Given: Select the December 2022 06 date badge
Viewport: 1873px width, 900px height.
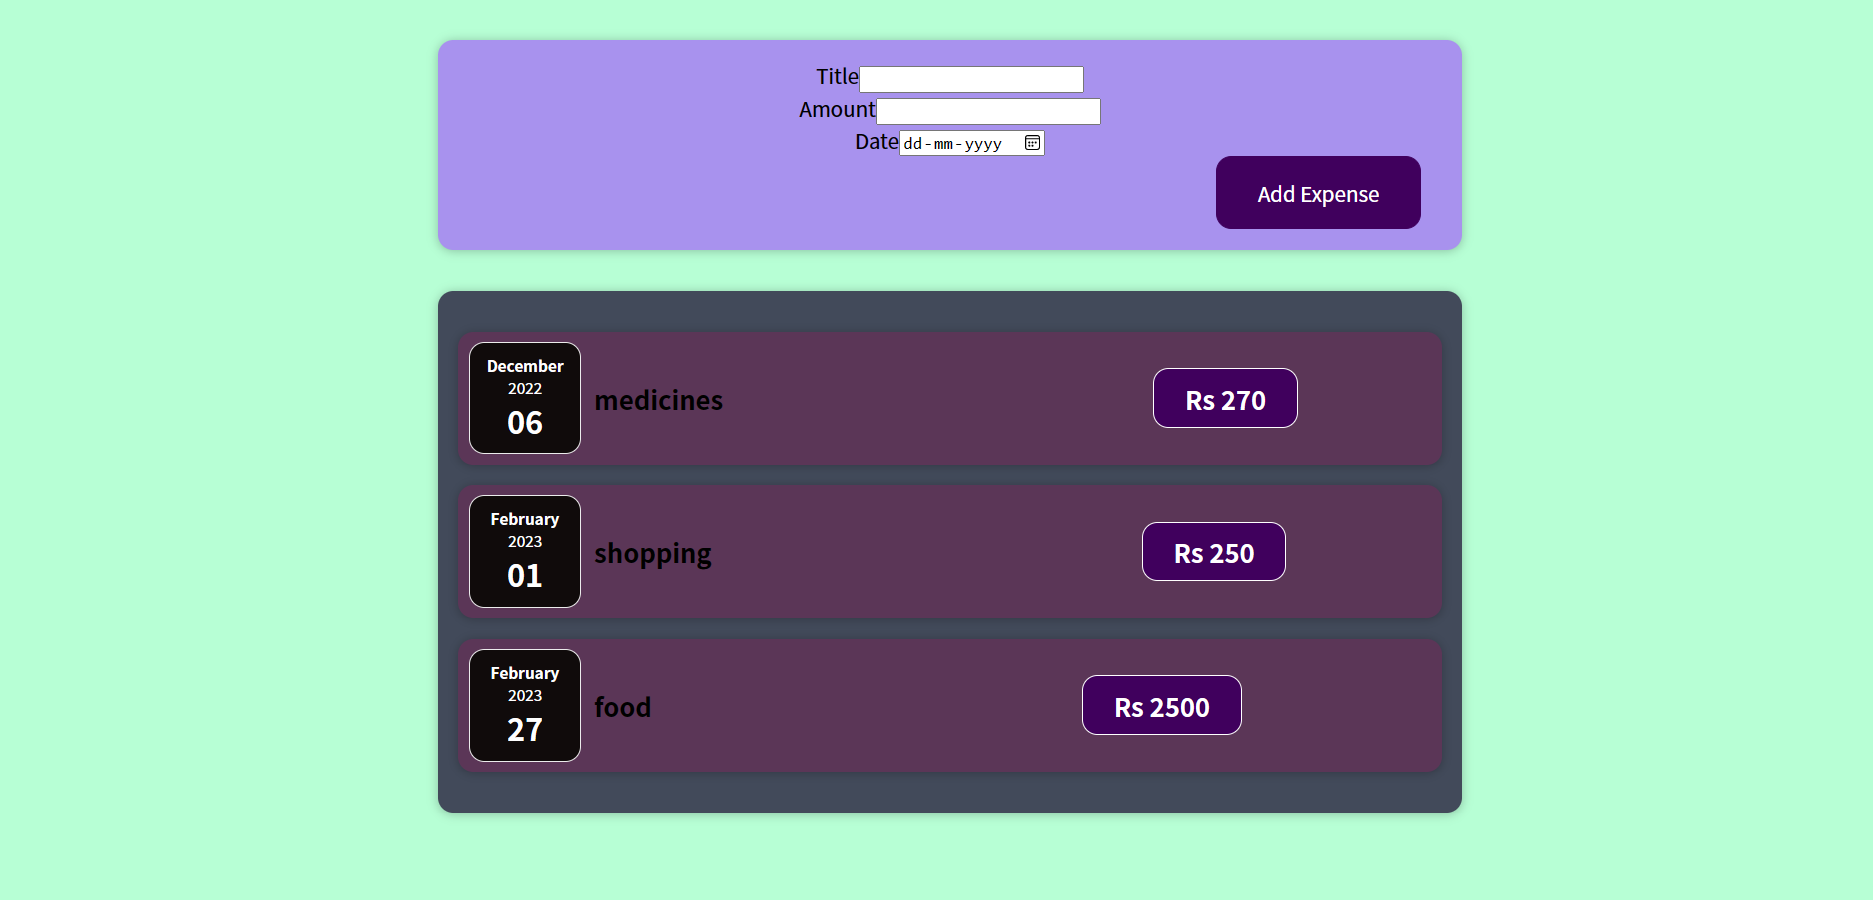Looking at the screenshot, I should tap(525, 398).
